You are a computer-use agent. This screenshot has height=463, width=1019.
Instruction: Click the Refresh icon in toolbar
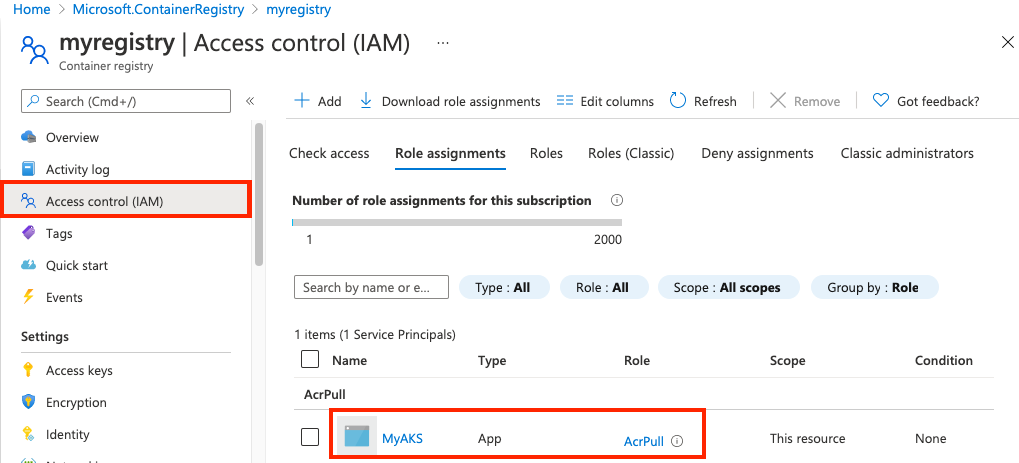[678, 100]
